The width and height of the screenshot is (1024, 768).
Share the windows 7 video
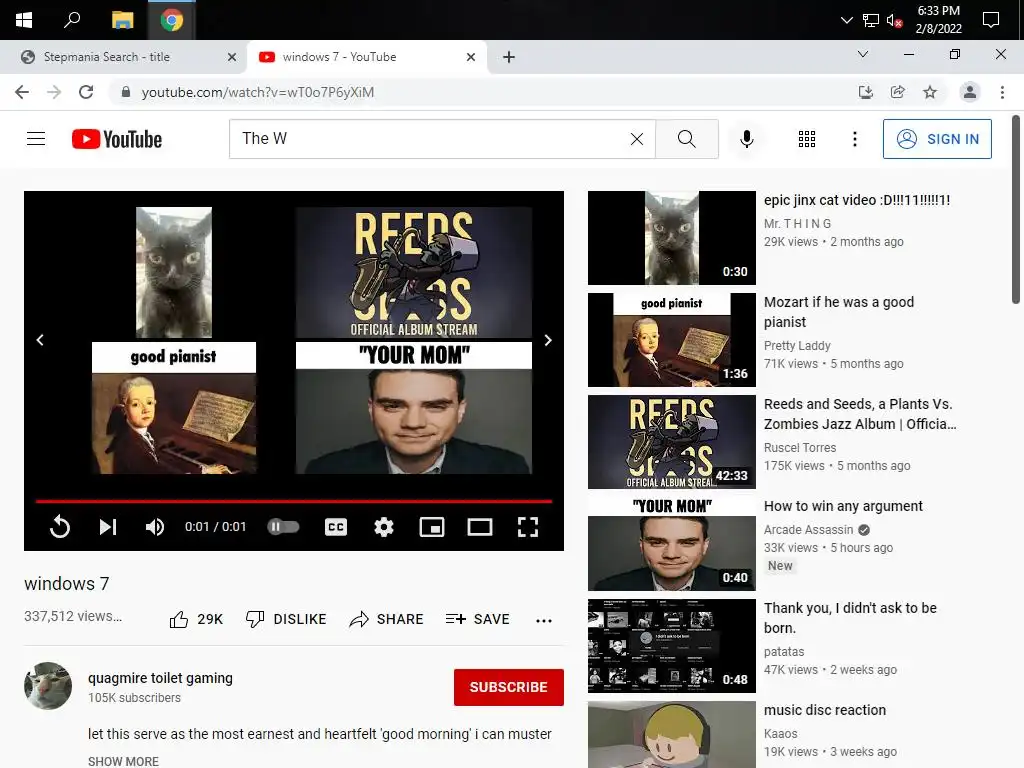386,619
